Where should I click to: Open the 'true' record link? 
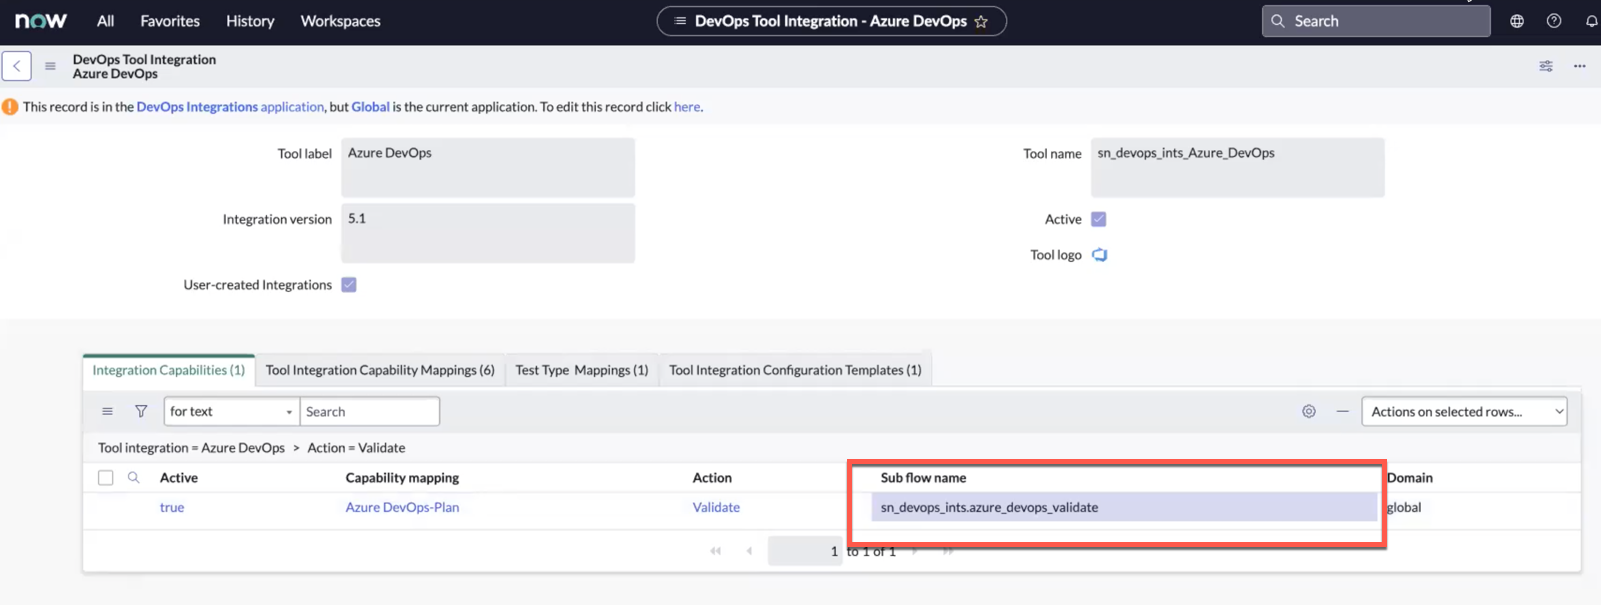(x=172, y=507)
